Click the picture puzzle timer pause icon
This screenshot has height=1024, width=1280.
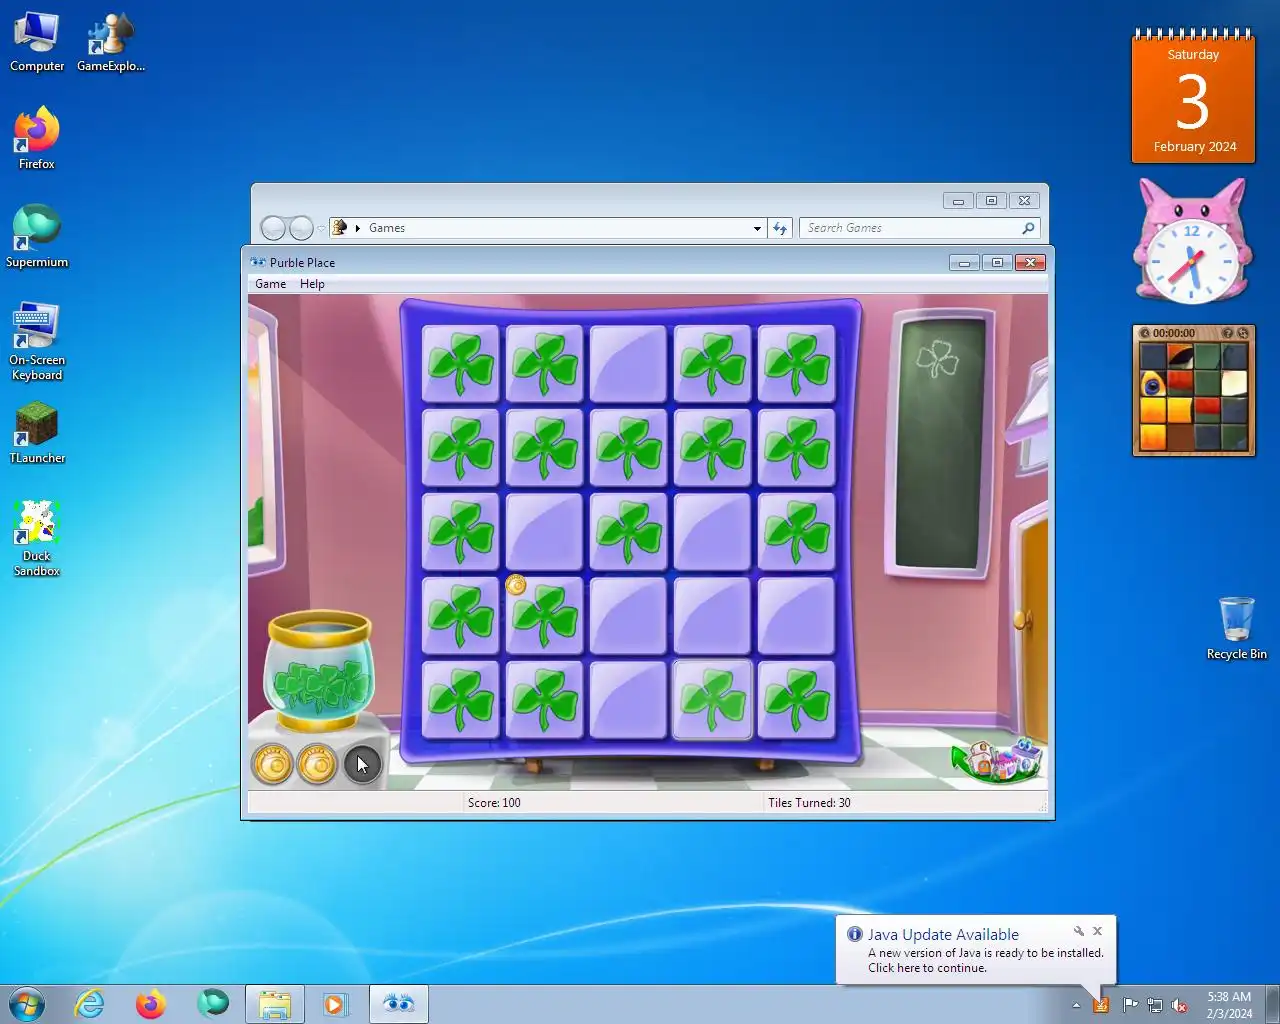coord(1145,333)
